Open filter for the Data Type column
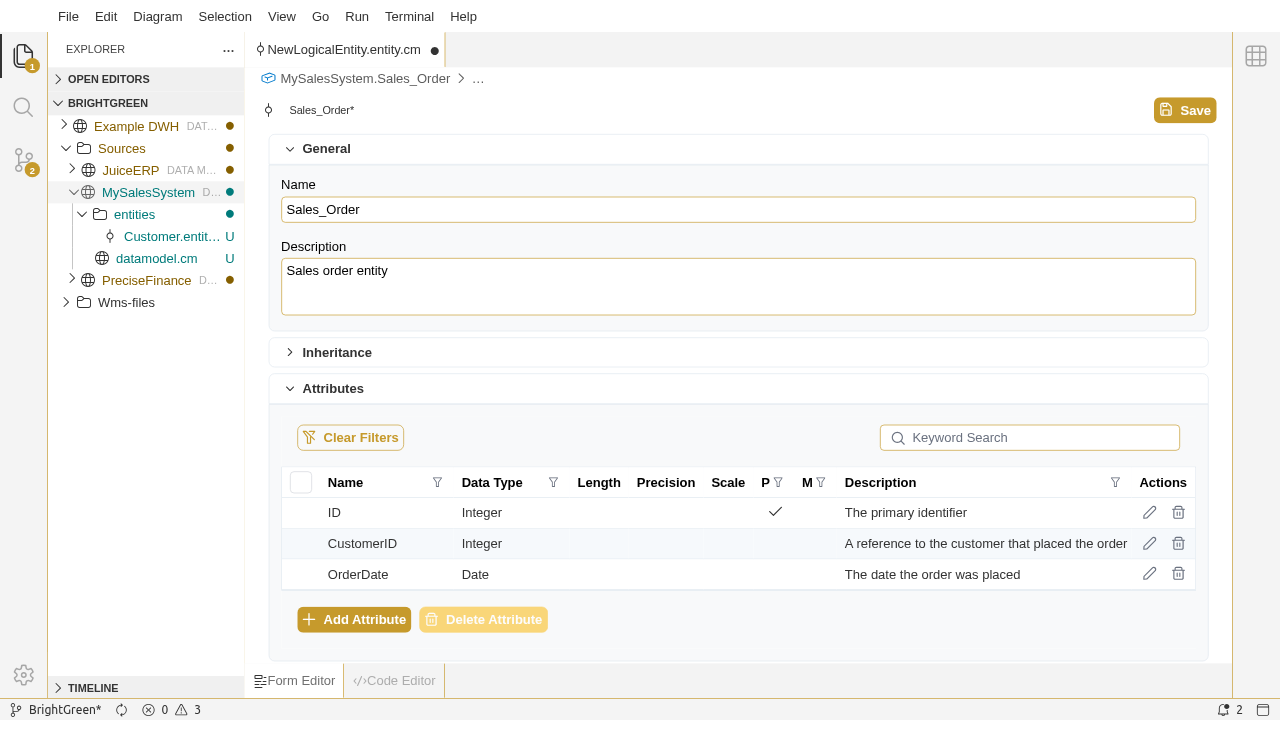The image size is (1280, 750). click(553, 482)
